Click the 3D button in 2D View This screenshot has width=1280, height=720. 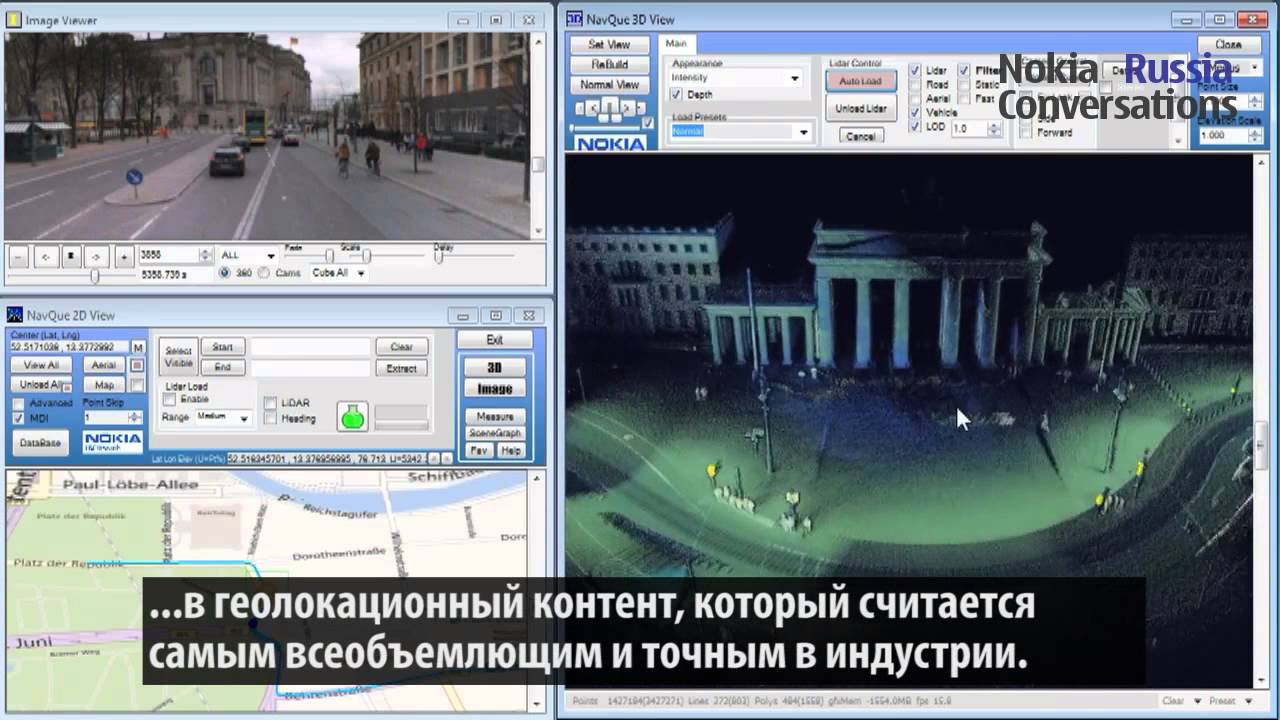pos(494,368)
